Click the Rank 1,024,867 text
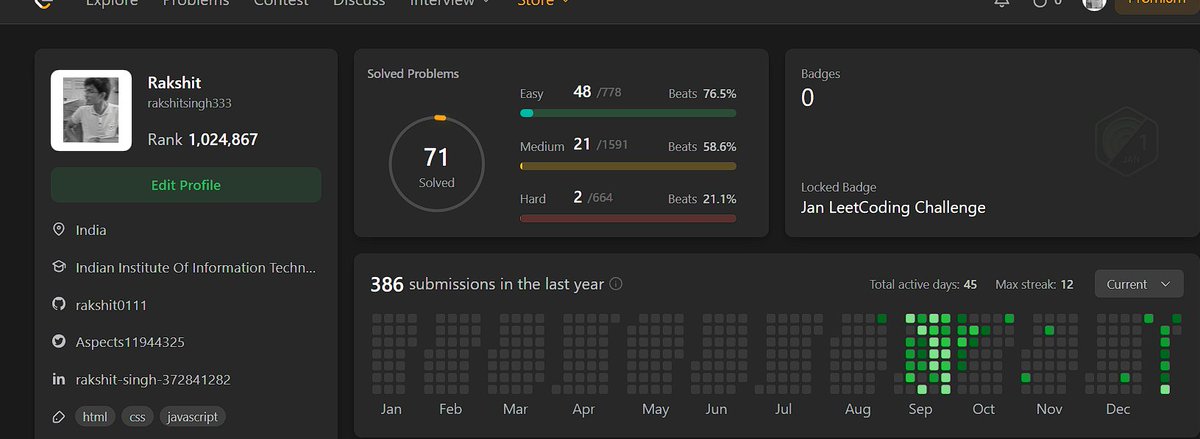 click(x=203, y=140)
